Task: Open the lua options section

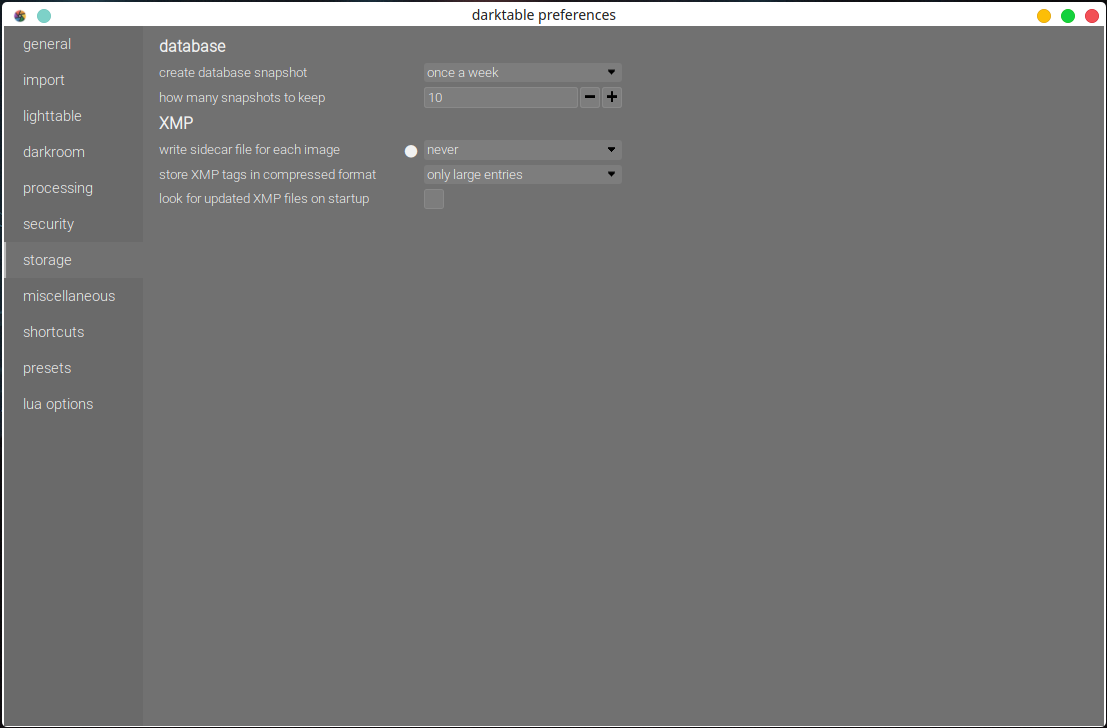Action: tap(58, 404)
